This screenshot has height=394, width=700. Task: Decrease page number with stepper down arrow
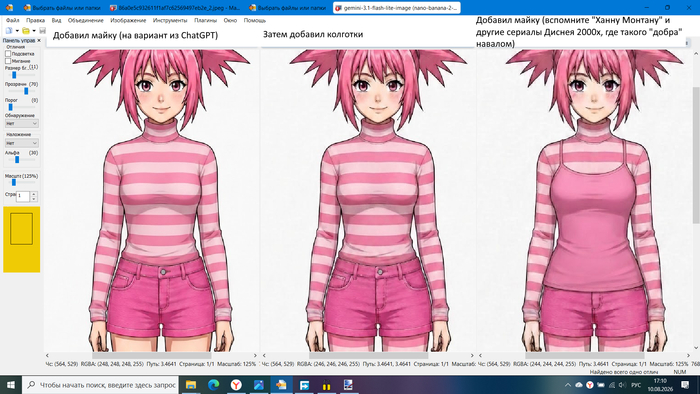(x=34, y=199)
